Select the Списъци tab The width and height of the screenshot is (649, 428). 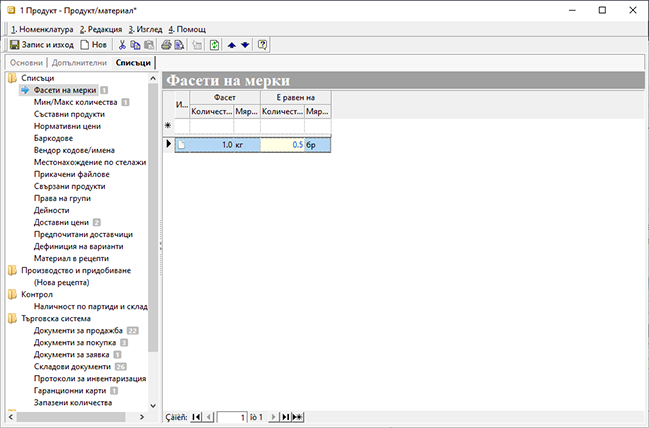[x=133, y=63]
